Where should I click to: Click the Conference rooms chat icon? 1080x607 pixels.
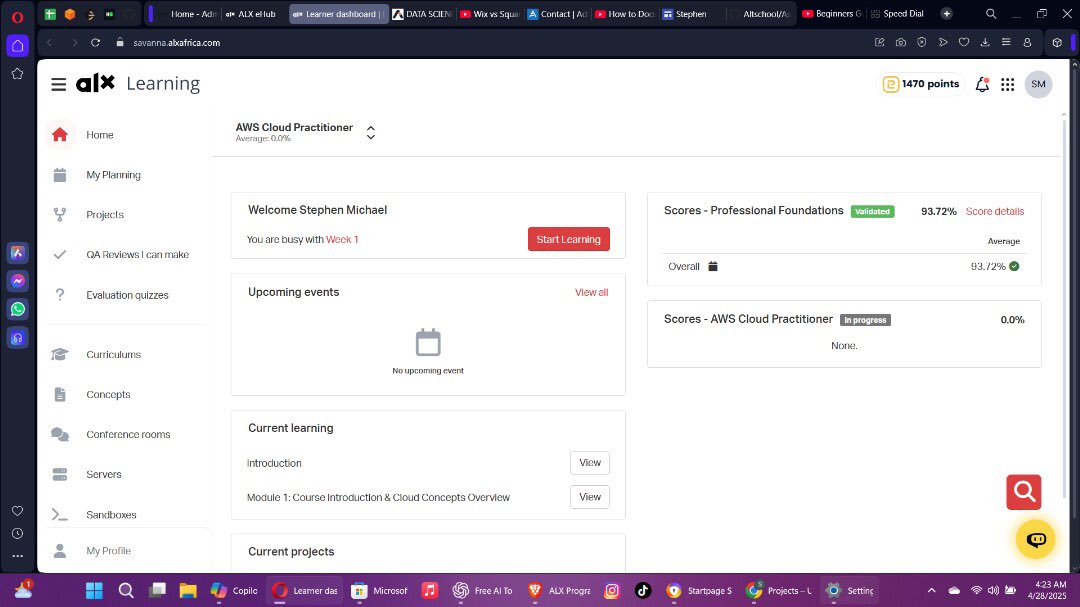(x=60, y=435)
